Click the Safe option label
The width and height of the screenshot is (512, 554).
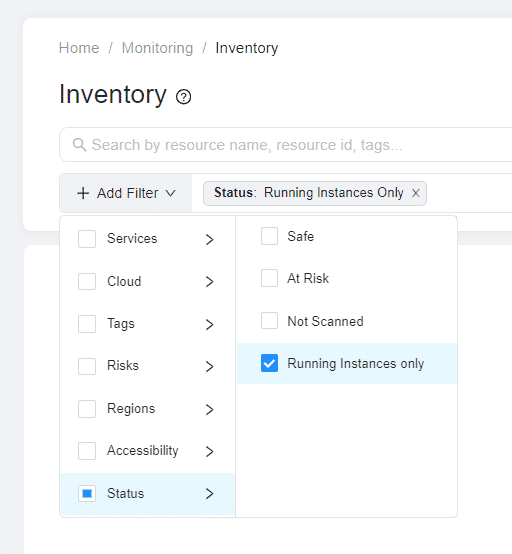tap(301, 236)
